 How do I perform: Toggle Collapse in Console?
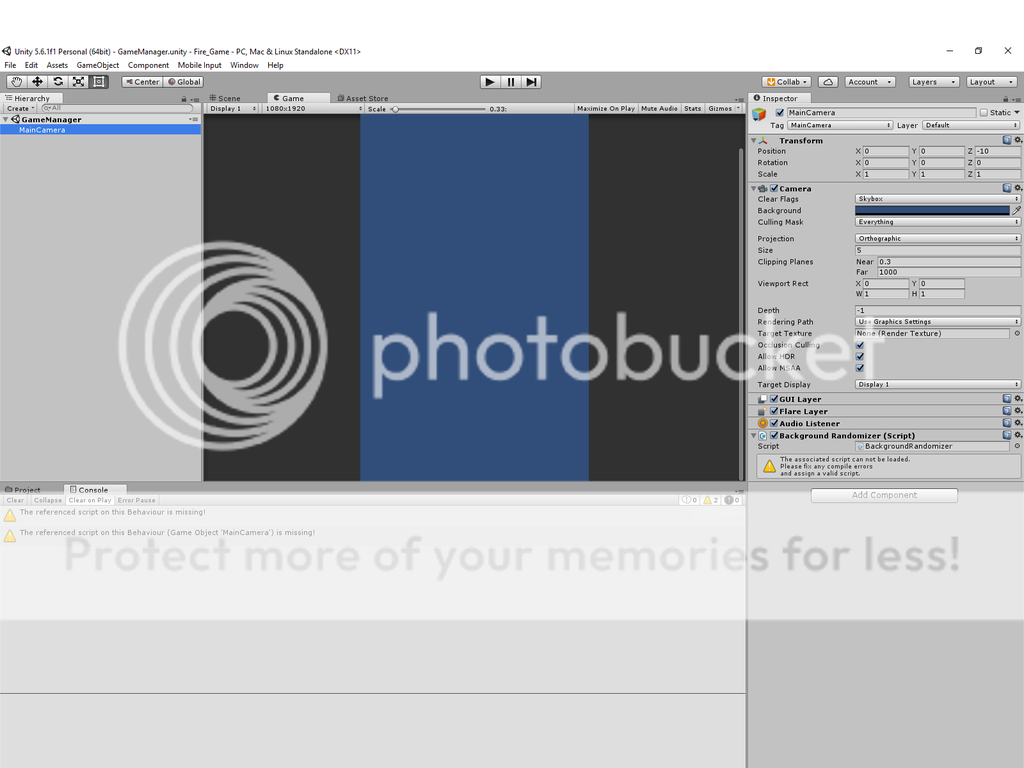(48, 500)
